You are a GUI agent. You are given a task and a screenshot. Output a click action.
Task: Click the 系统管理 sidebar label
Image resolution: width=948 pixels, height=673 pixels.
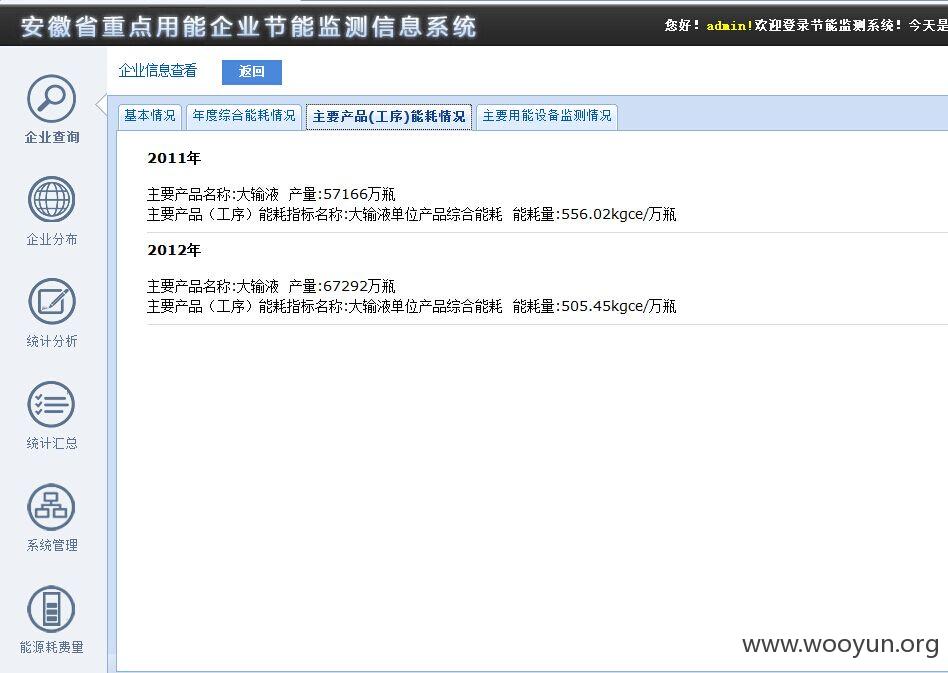(52, 545)
